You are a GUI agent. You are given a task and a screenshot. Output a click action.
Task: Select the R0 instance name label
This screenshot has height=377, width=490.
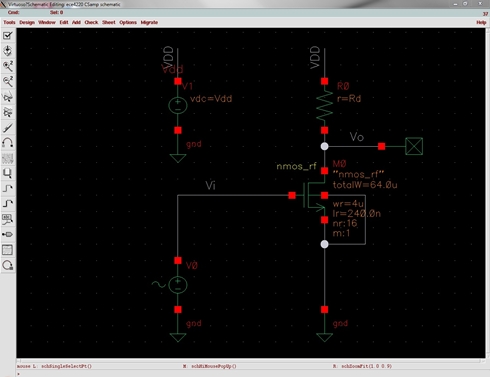click(343, 86)
